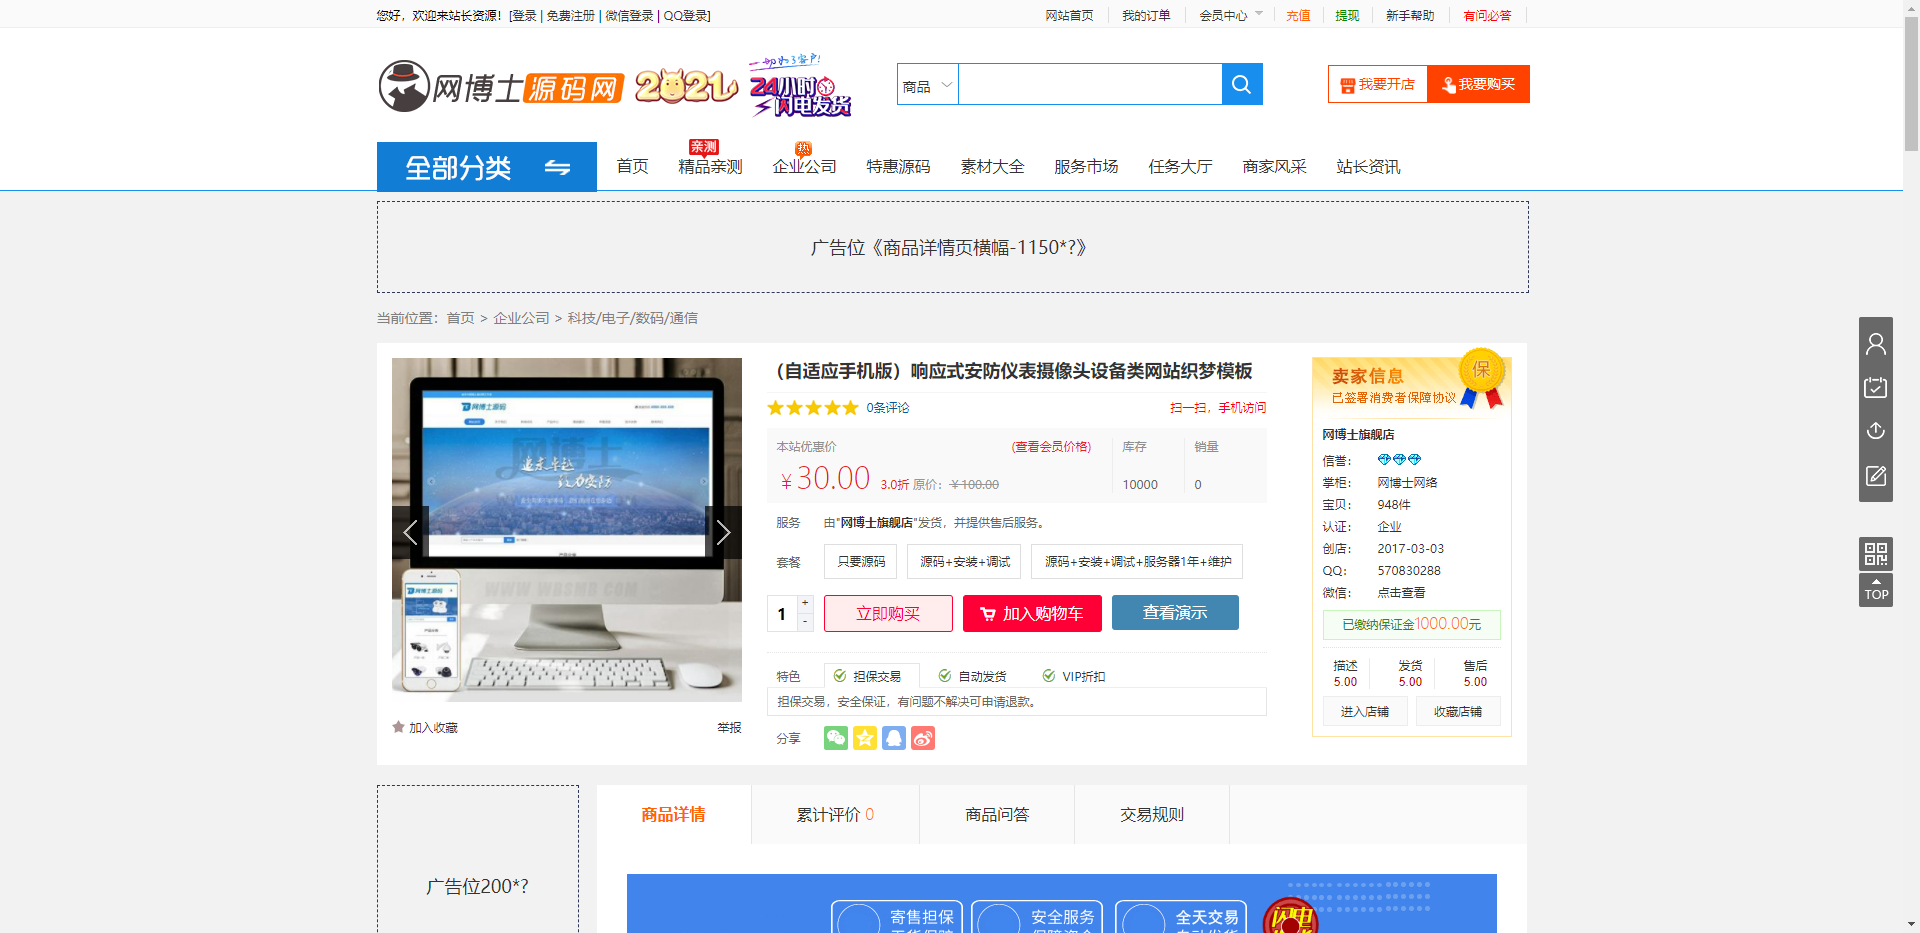Screen dimensions: 1920x933
Task: Click the seller credit diamonds
Action: 1399,460
